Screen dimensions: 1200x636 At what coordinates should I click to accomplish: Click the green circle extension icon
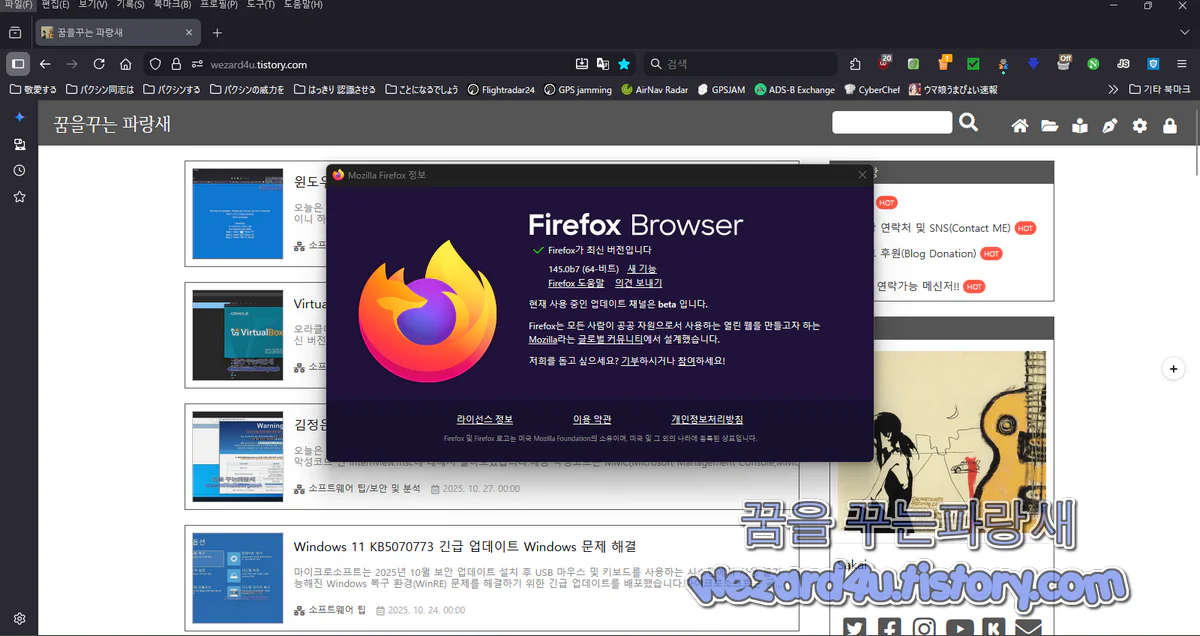(1093, 64)
